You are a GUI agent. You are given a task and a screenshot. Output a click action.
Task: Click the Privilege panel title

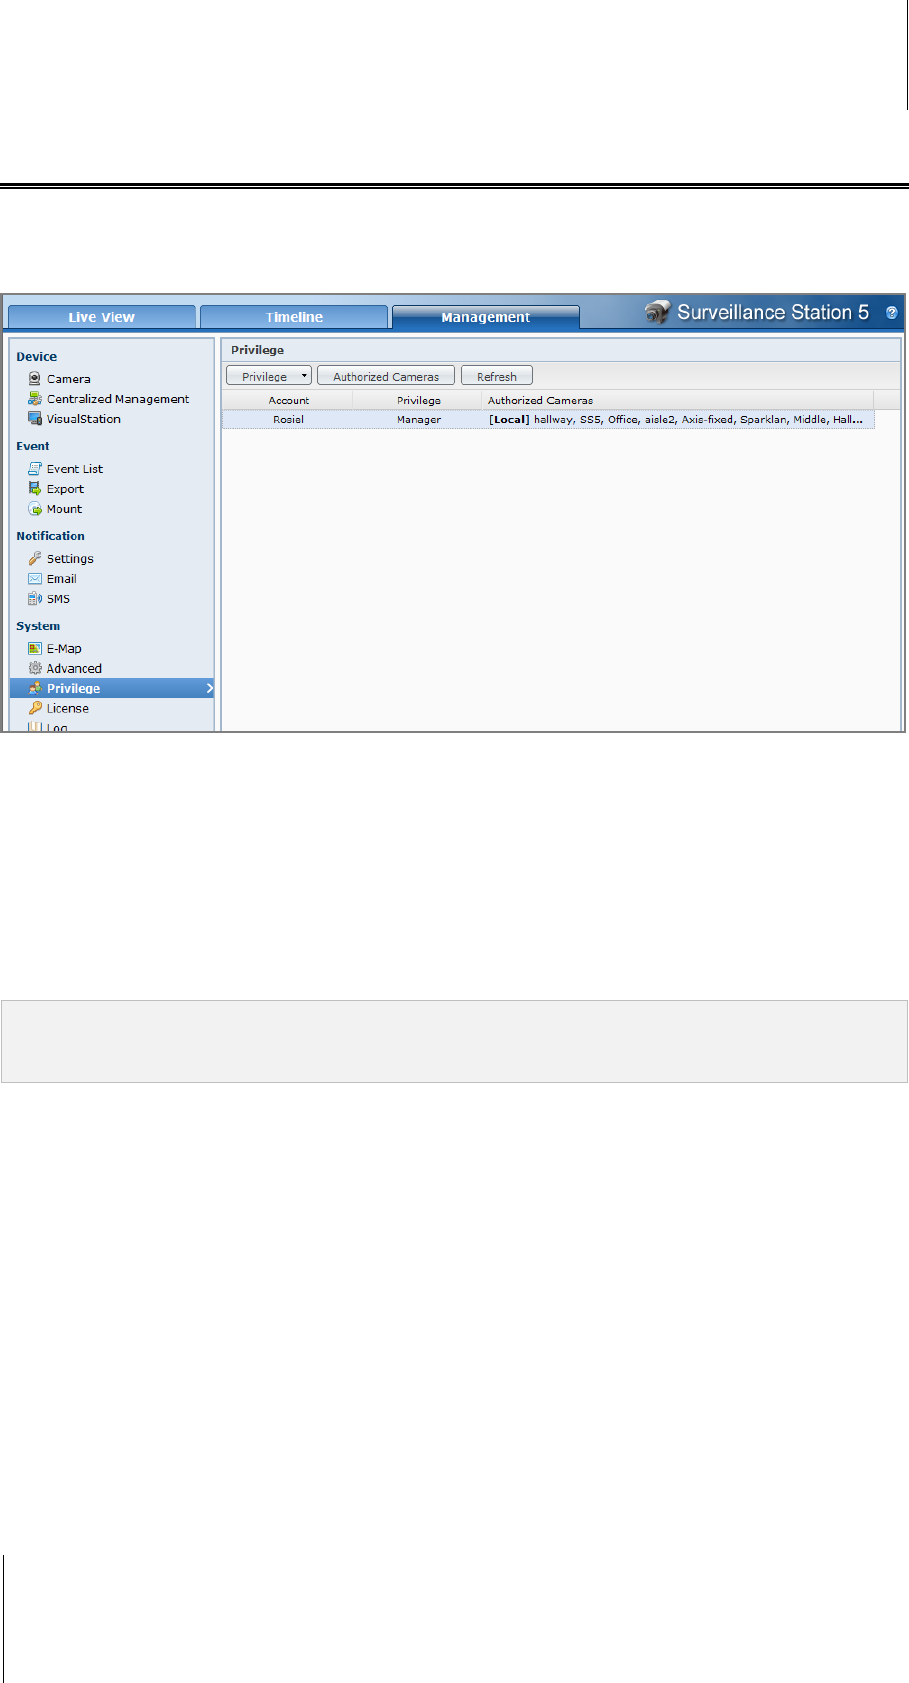(257, 350)
